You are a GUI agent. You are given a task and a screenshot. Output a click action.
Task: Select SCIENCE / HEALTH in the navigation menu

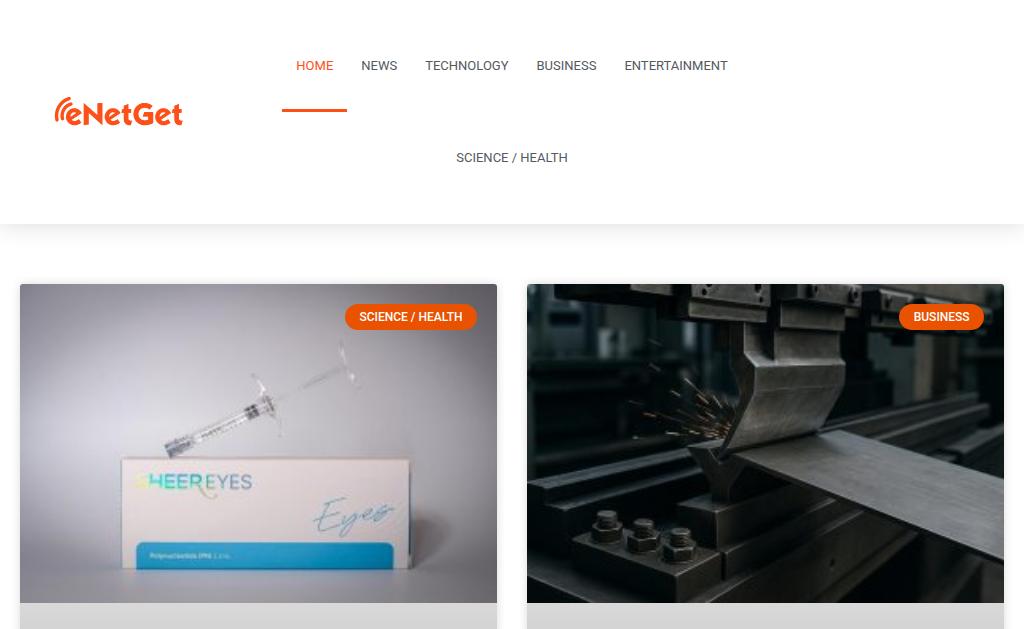point(511,157)
